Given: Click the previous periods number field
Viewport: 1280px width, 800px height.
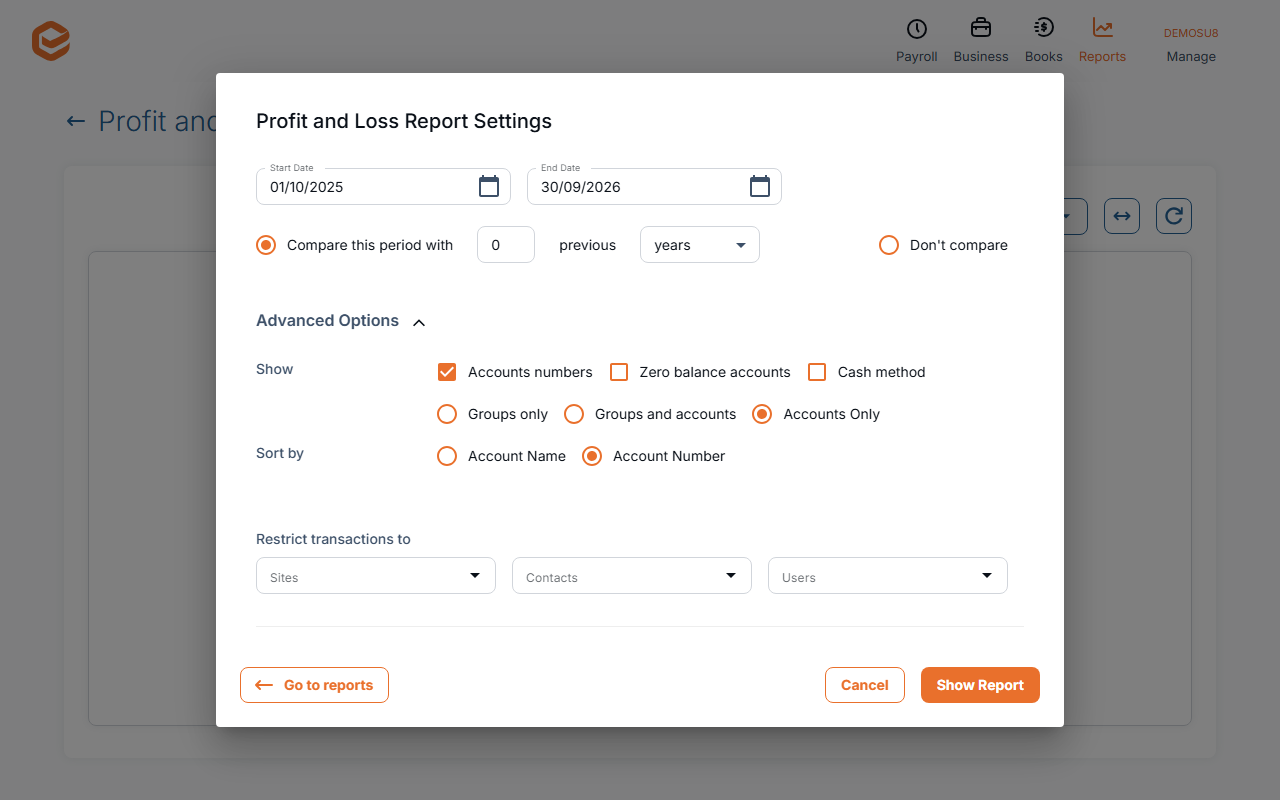Looking at the screenshot, I should [x=506, y=245].
